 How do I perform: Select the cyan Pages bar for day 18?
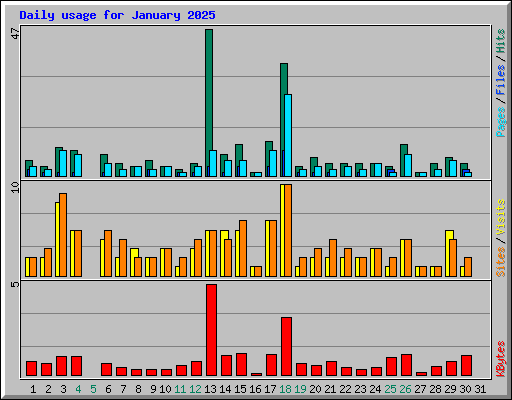coord(288,135)
